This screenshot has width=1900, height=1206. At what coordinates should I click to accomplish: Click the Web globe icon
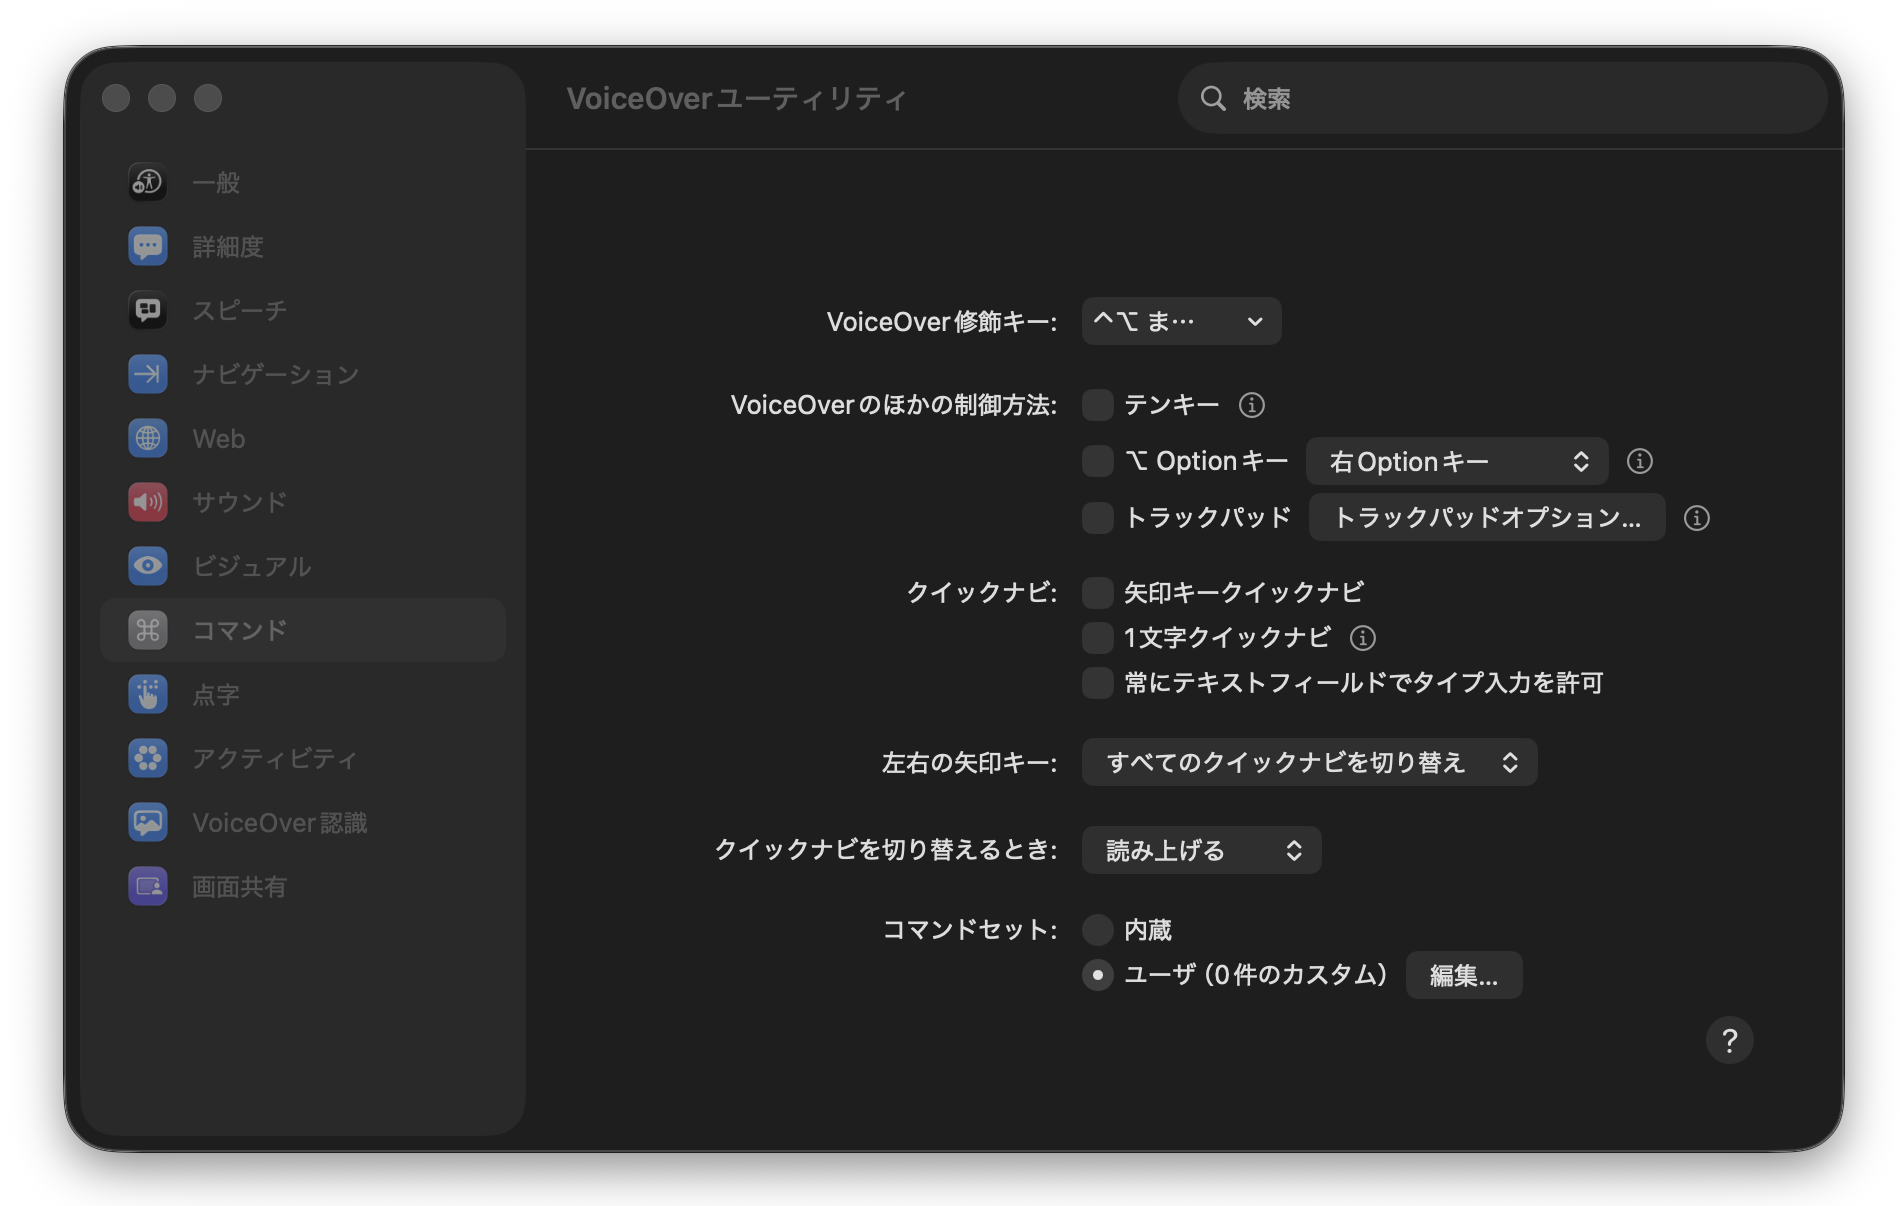click(148, 438)
